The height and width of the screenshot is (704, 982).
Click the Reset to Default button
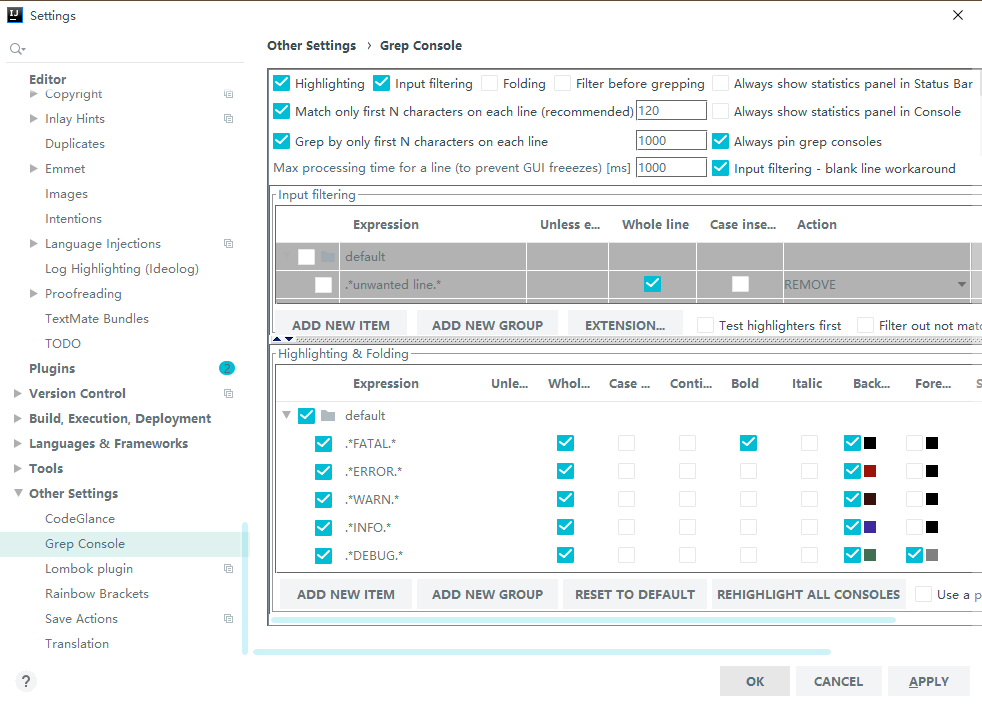(x=634, y=594)
